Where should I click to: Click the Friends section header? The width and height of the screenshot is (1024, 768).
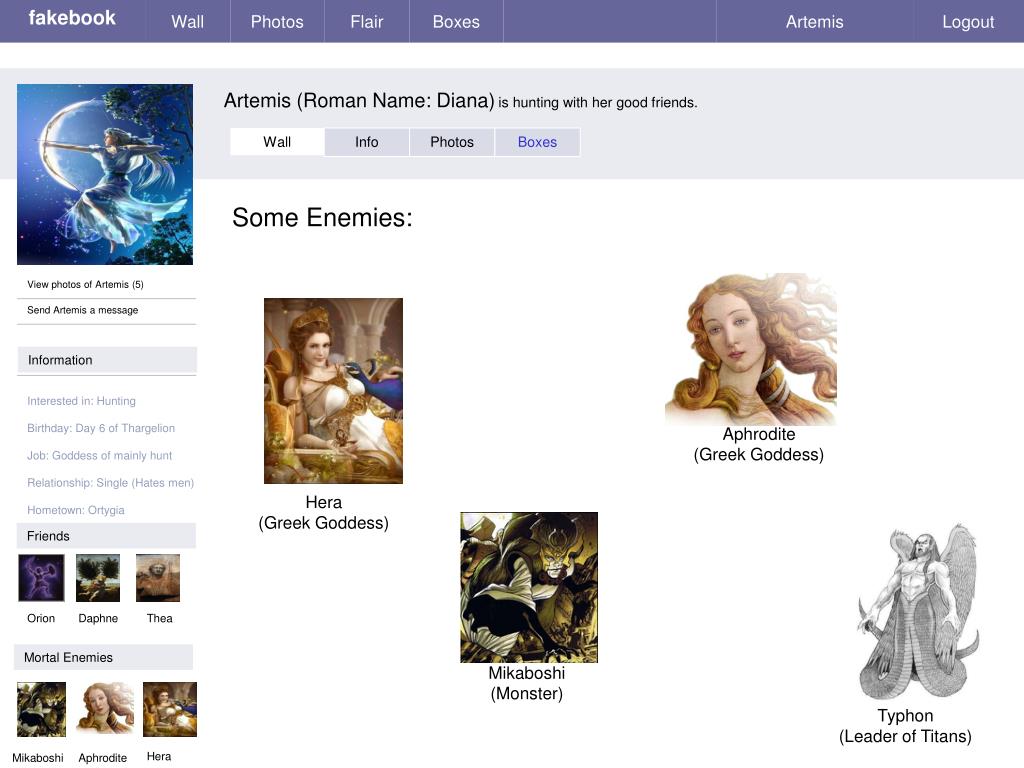pyautogui.click(x=106, y=536)
